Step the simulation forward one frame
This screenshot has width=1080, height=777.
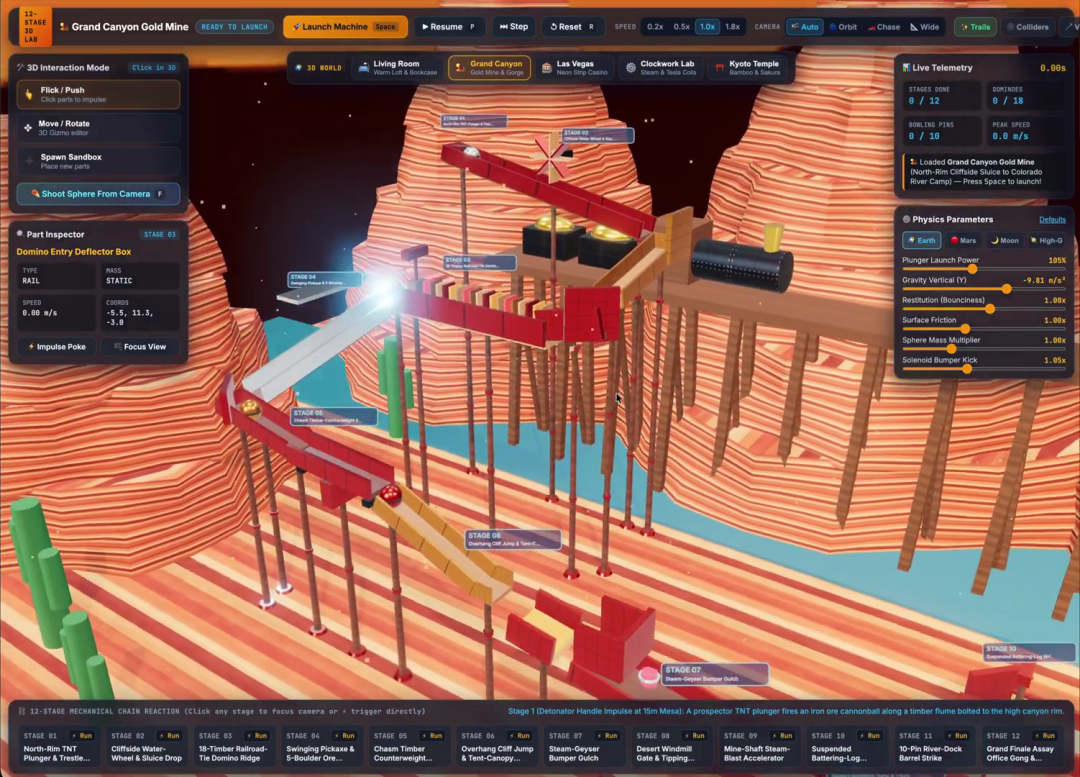[x=514, y=27]
